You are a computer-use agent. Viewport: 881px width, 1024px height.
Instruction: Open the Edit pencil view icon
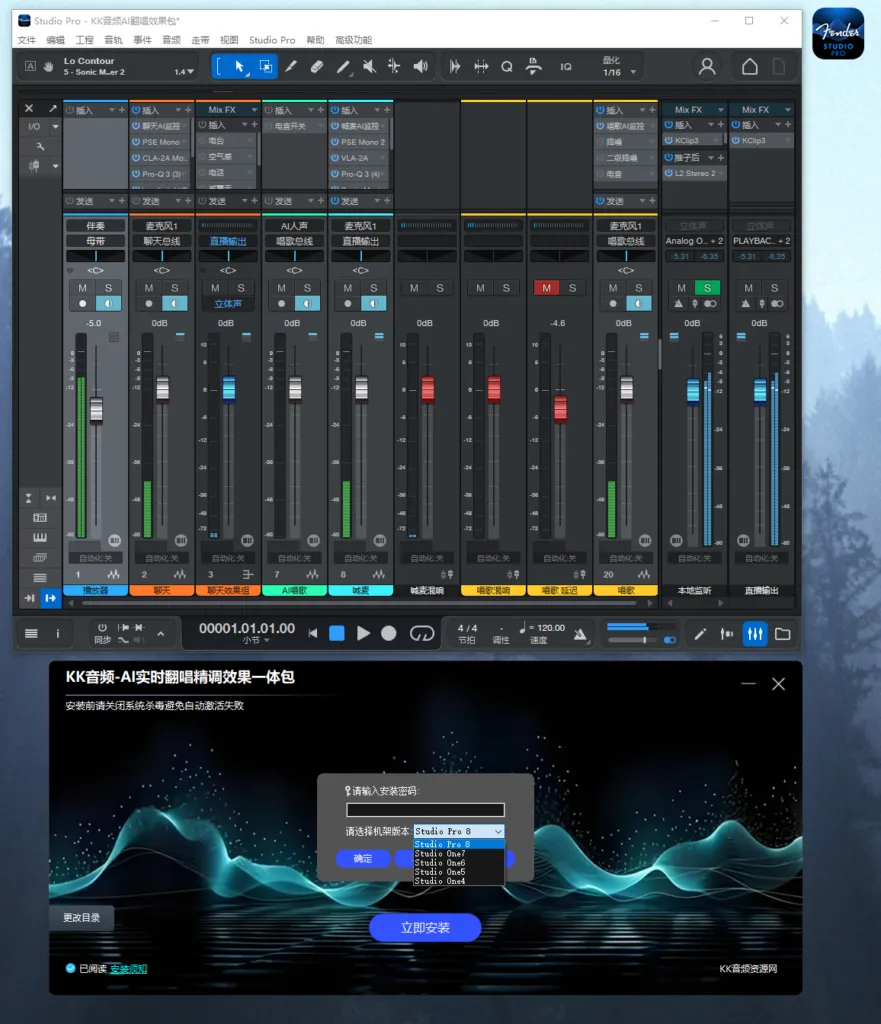699,633
